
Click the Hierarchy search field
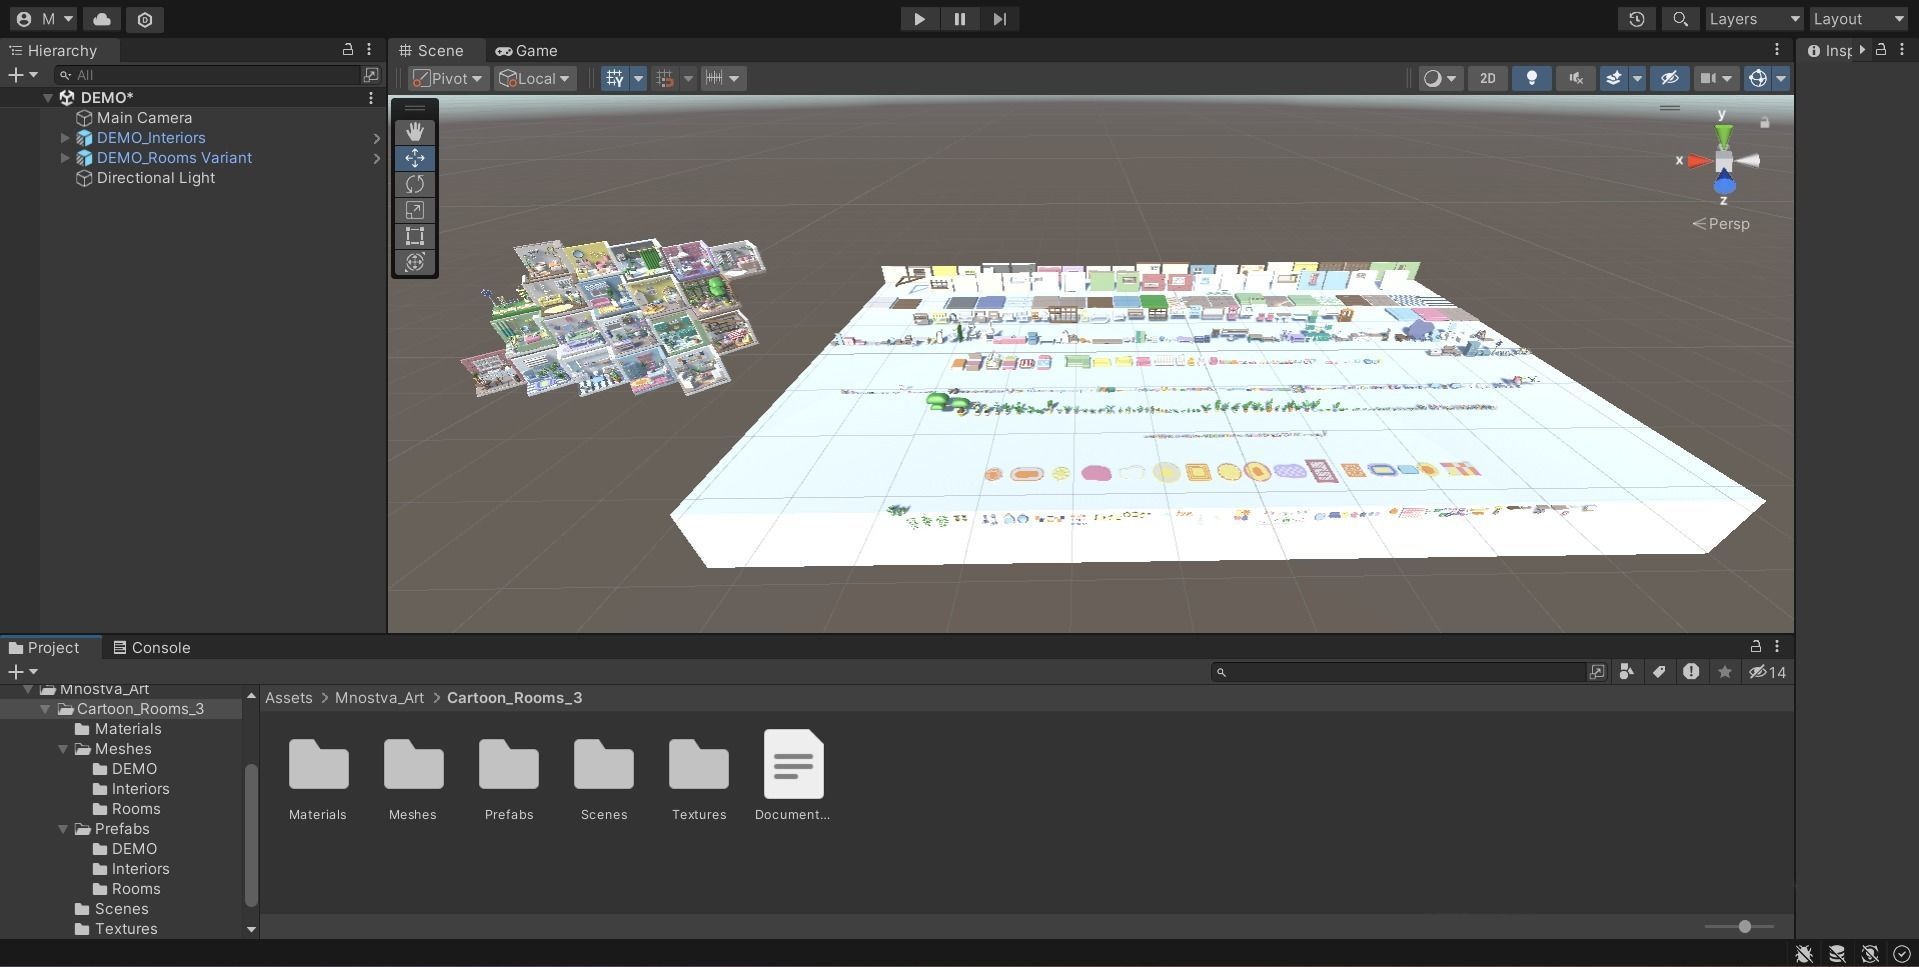coord(207,75)
